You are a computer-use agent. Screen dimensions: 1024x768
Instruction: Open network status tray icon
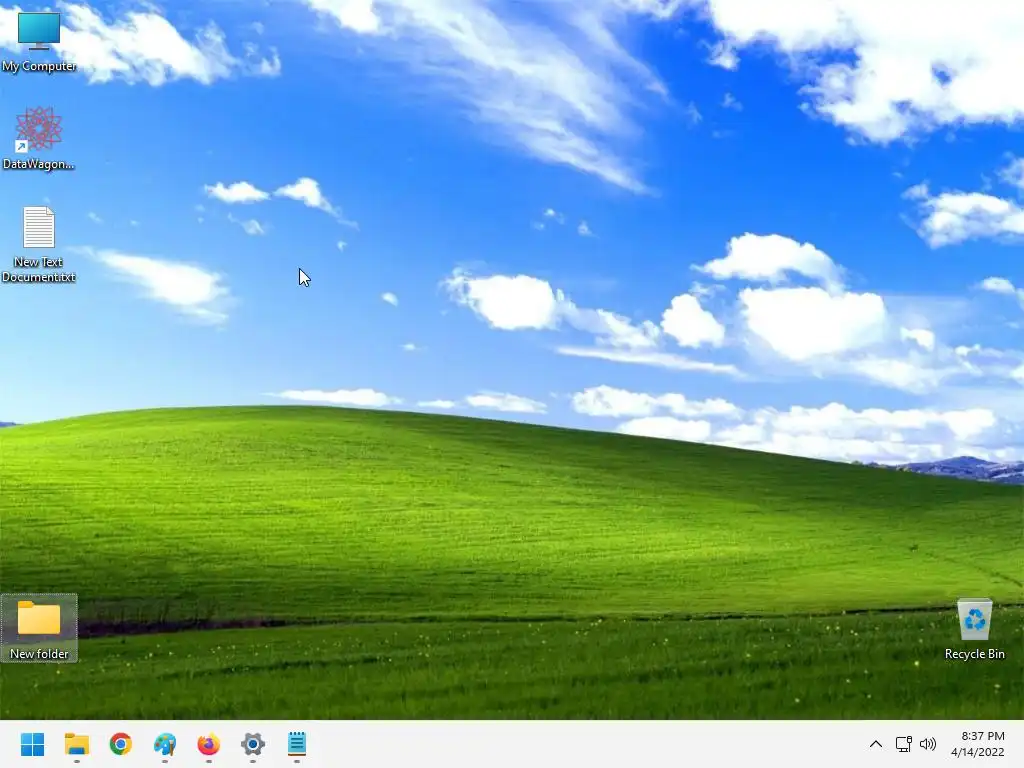pyautogui.click(x=903, y=744)
